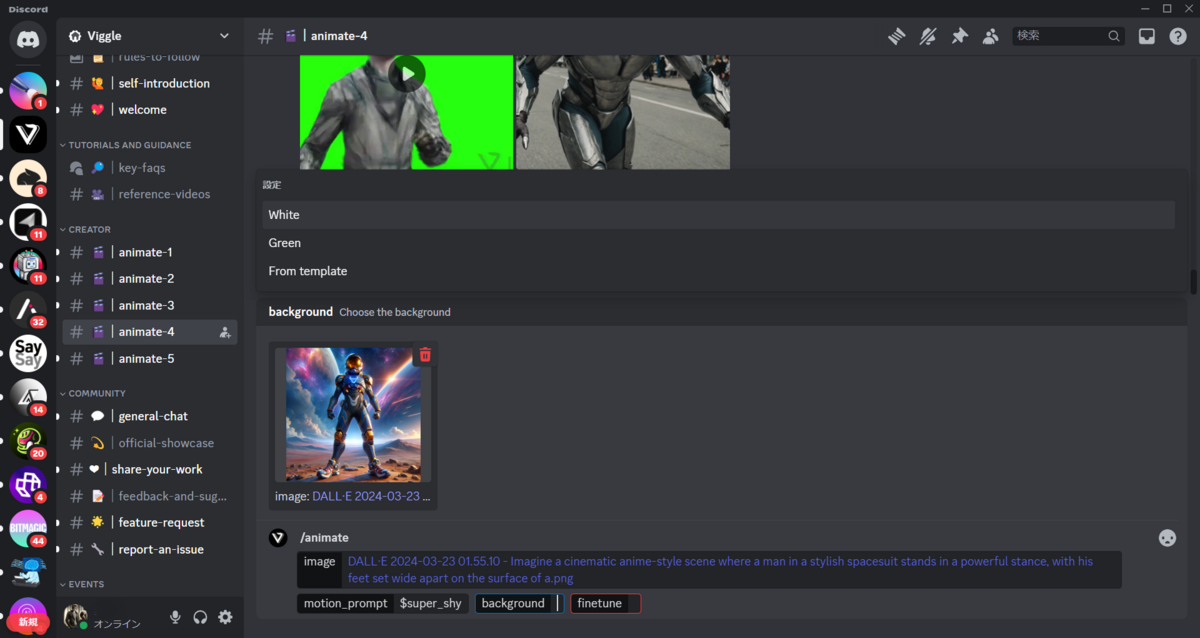The height and width of the screenshot is (638, 1200).
Task: Open the general-chat channel
Action: (150, 416)
